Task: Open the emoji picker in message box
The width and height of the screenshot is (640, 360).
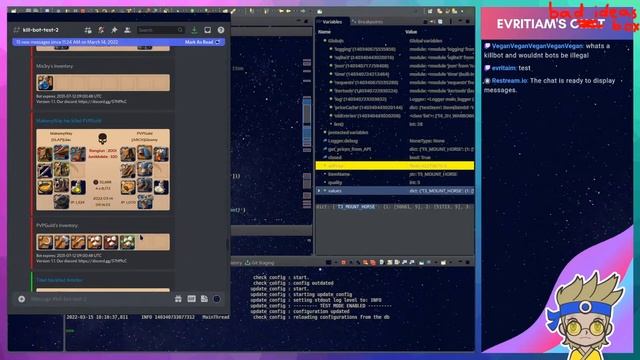Action: point(217,299)
